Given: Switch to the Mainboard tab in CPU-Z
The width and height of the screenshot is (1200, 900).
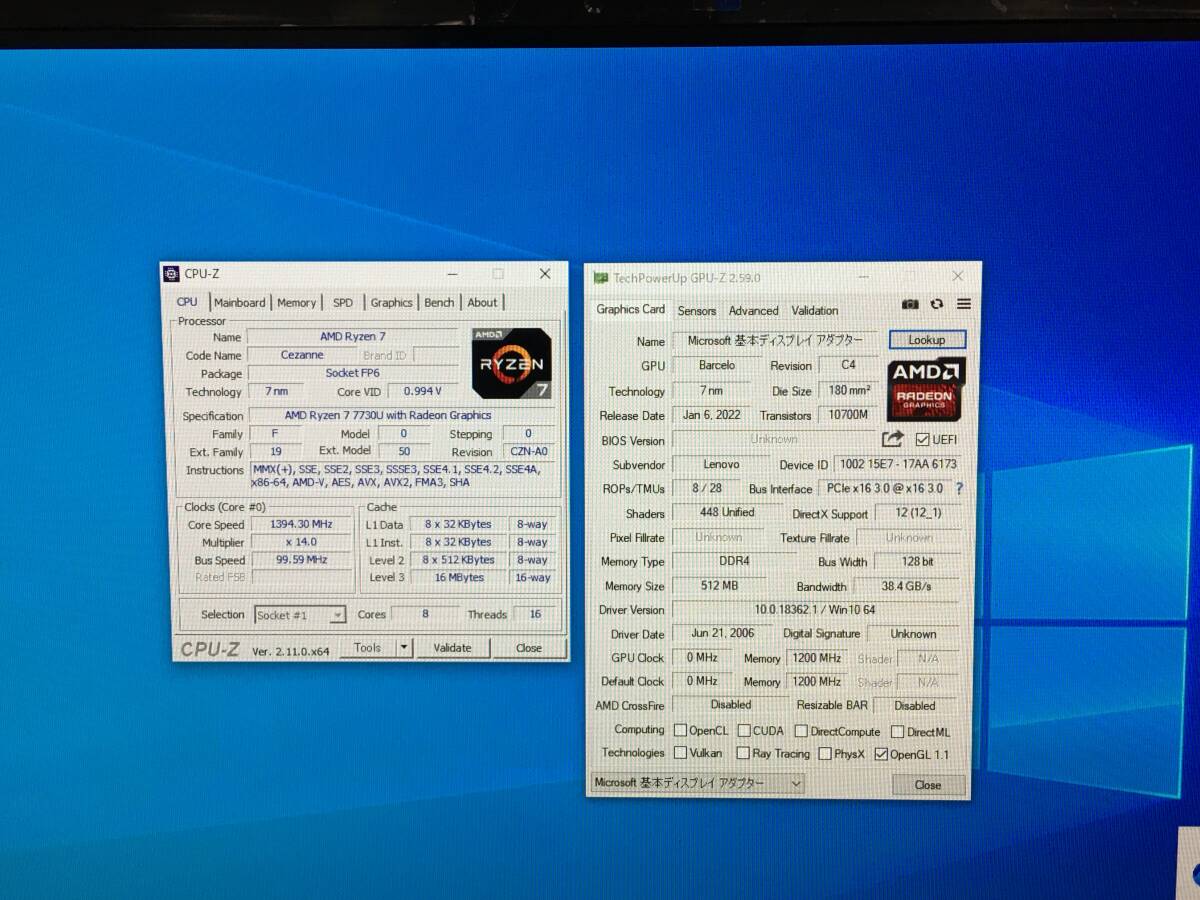Looking at the screenshot, I should [240, 302].
